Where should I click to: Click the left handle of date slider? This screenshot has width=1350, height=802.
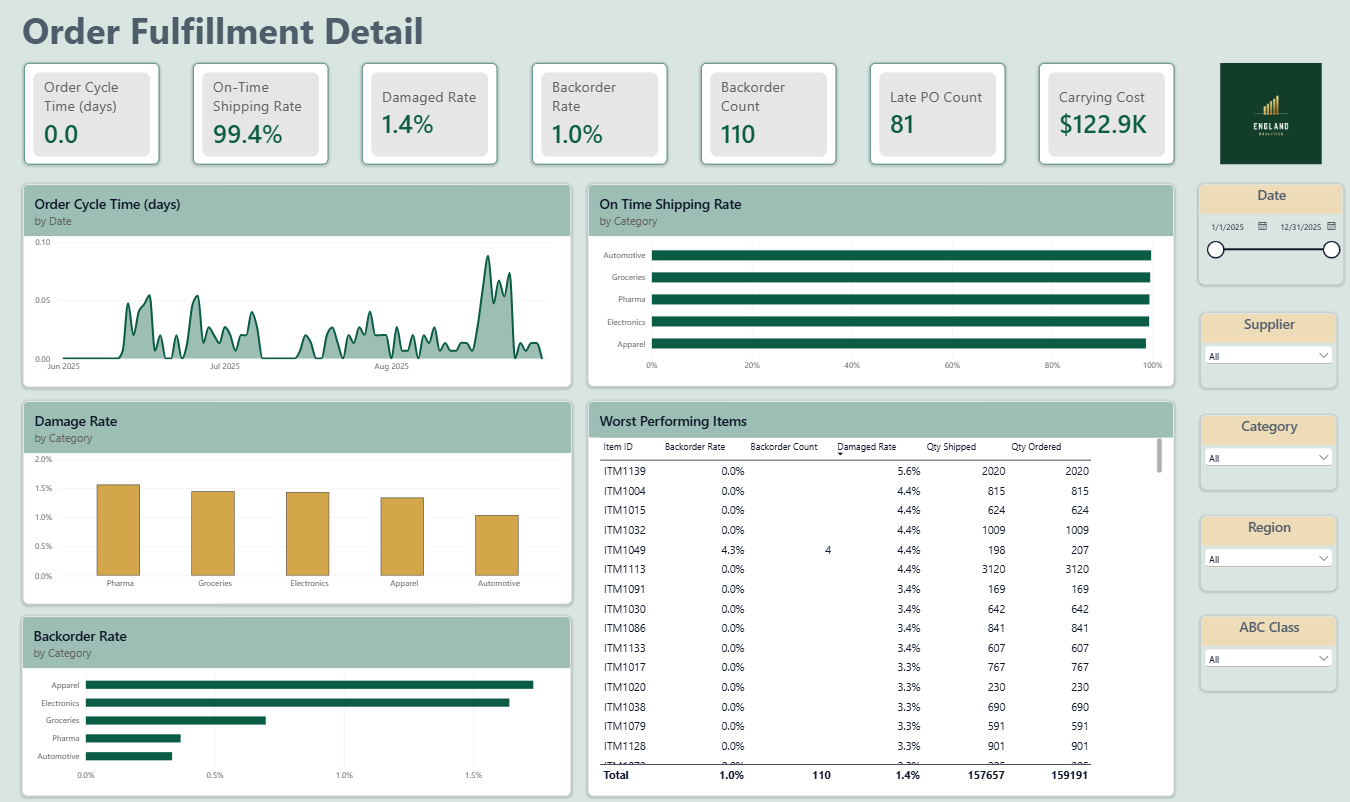coord(1216,250)
